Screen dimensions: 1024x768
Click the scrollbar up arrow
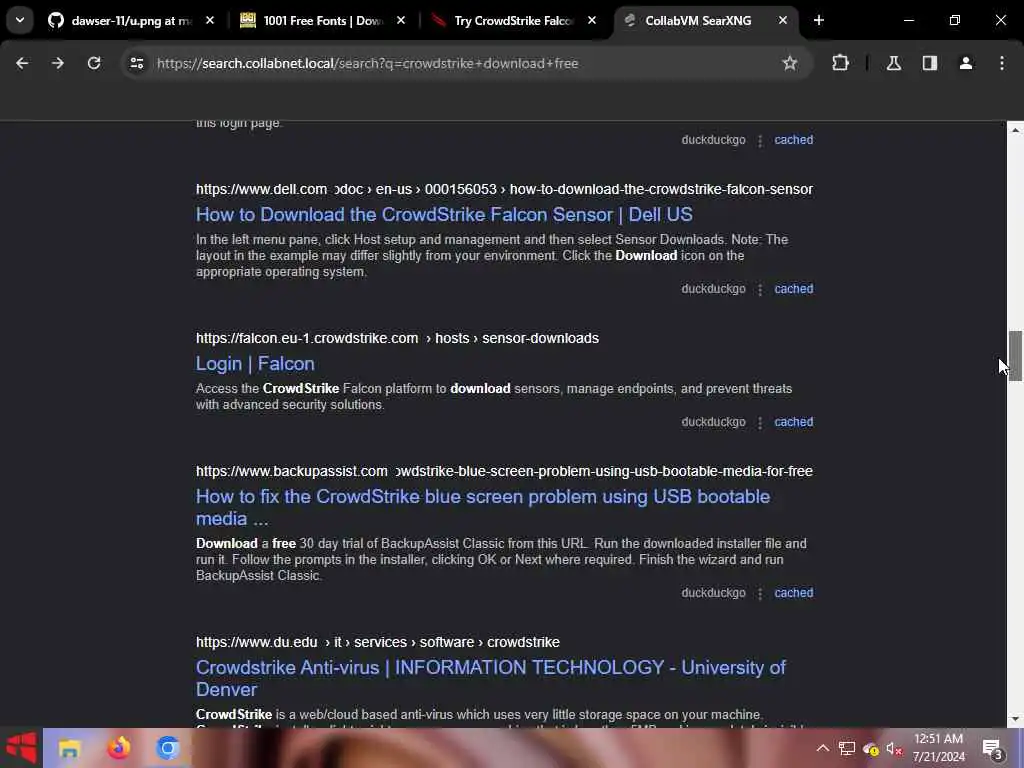pyautogui.click(x=1015, y=130)
